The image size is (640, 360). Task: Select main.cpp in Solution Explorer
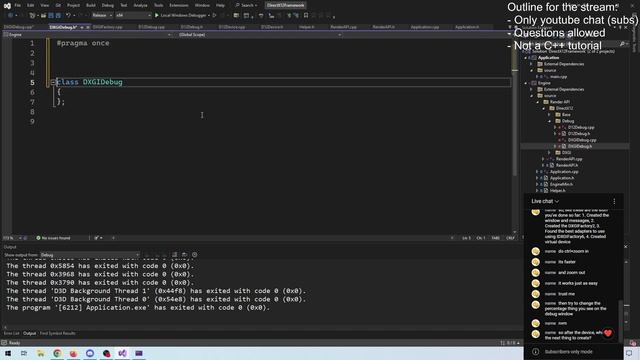(558, 77)
